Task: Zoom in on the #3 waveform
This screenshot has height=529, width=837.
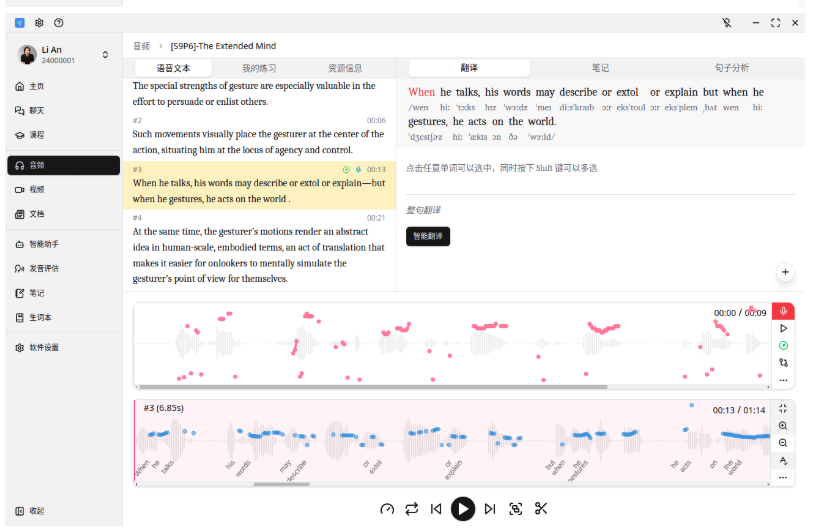Action: 783,426
